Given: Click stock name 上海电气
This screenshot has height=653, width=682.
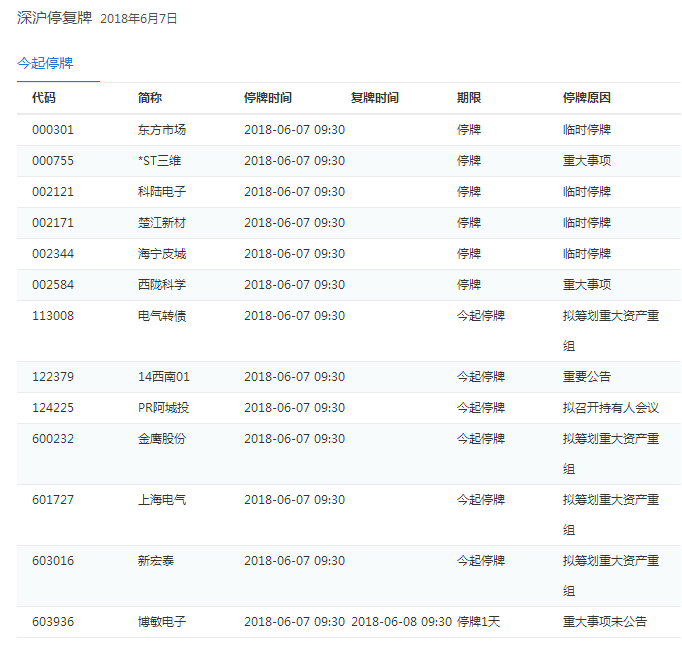Looking at the screenshot, I should point(162,500).
